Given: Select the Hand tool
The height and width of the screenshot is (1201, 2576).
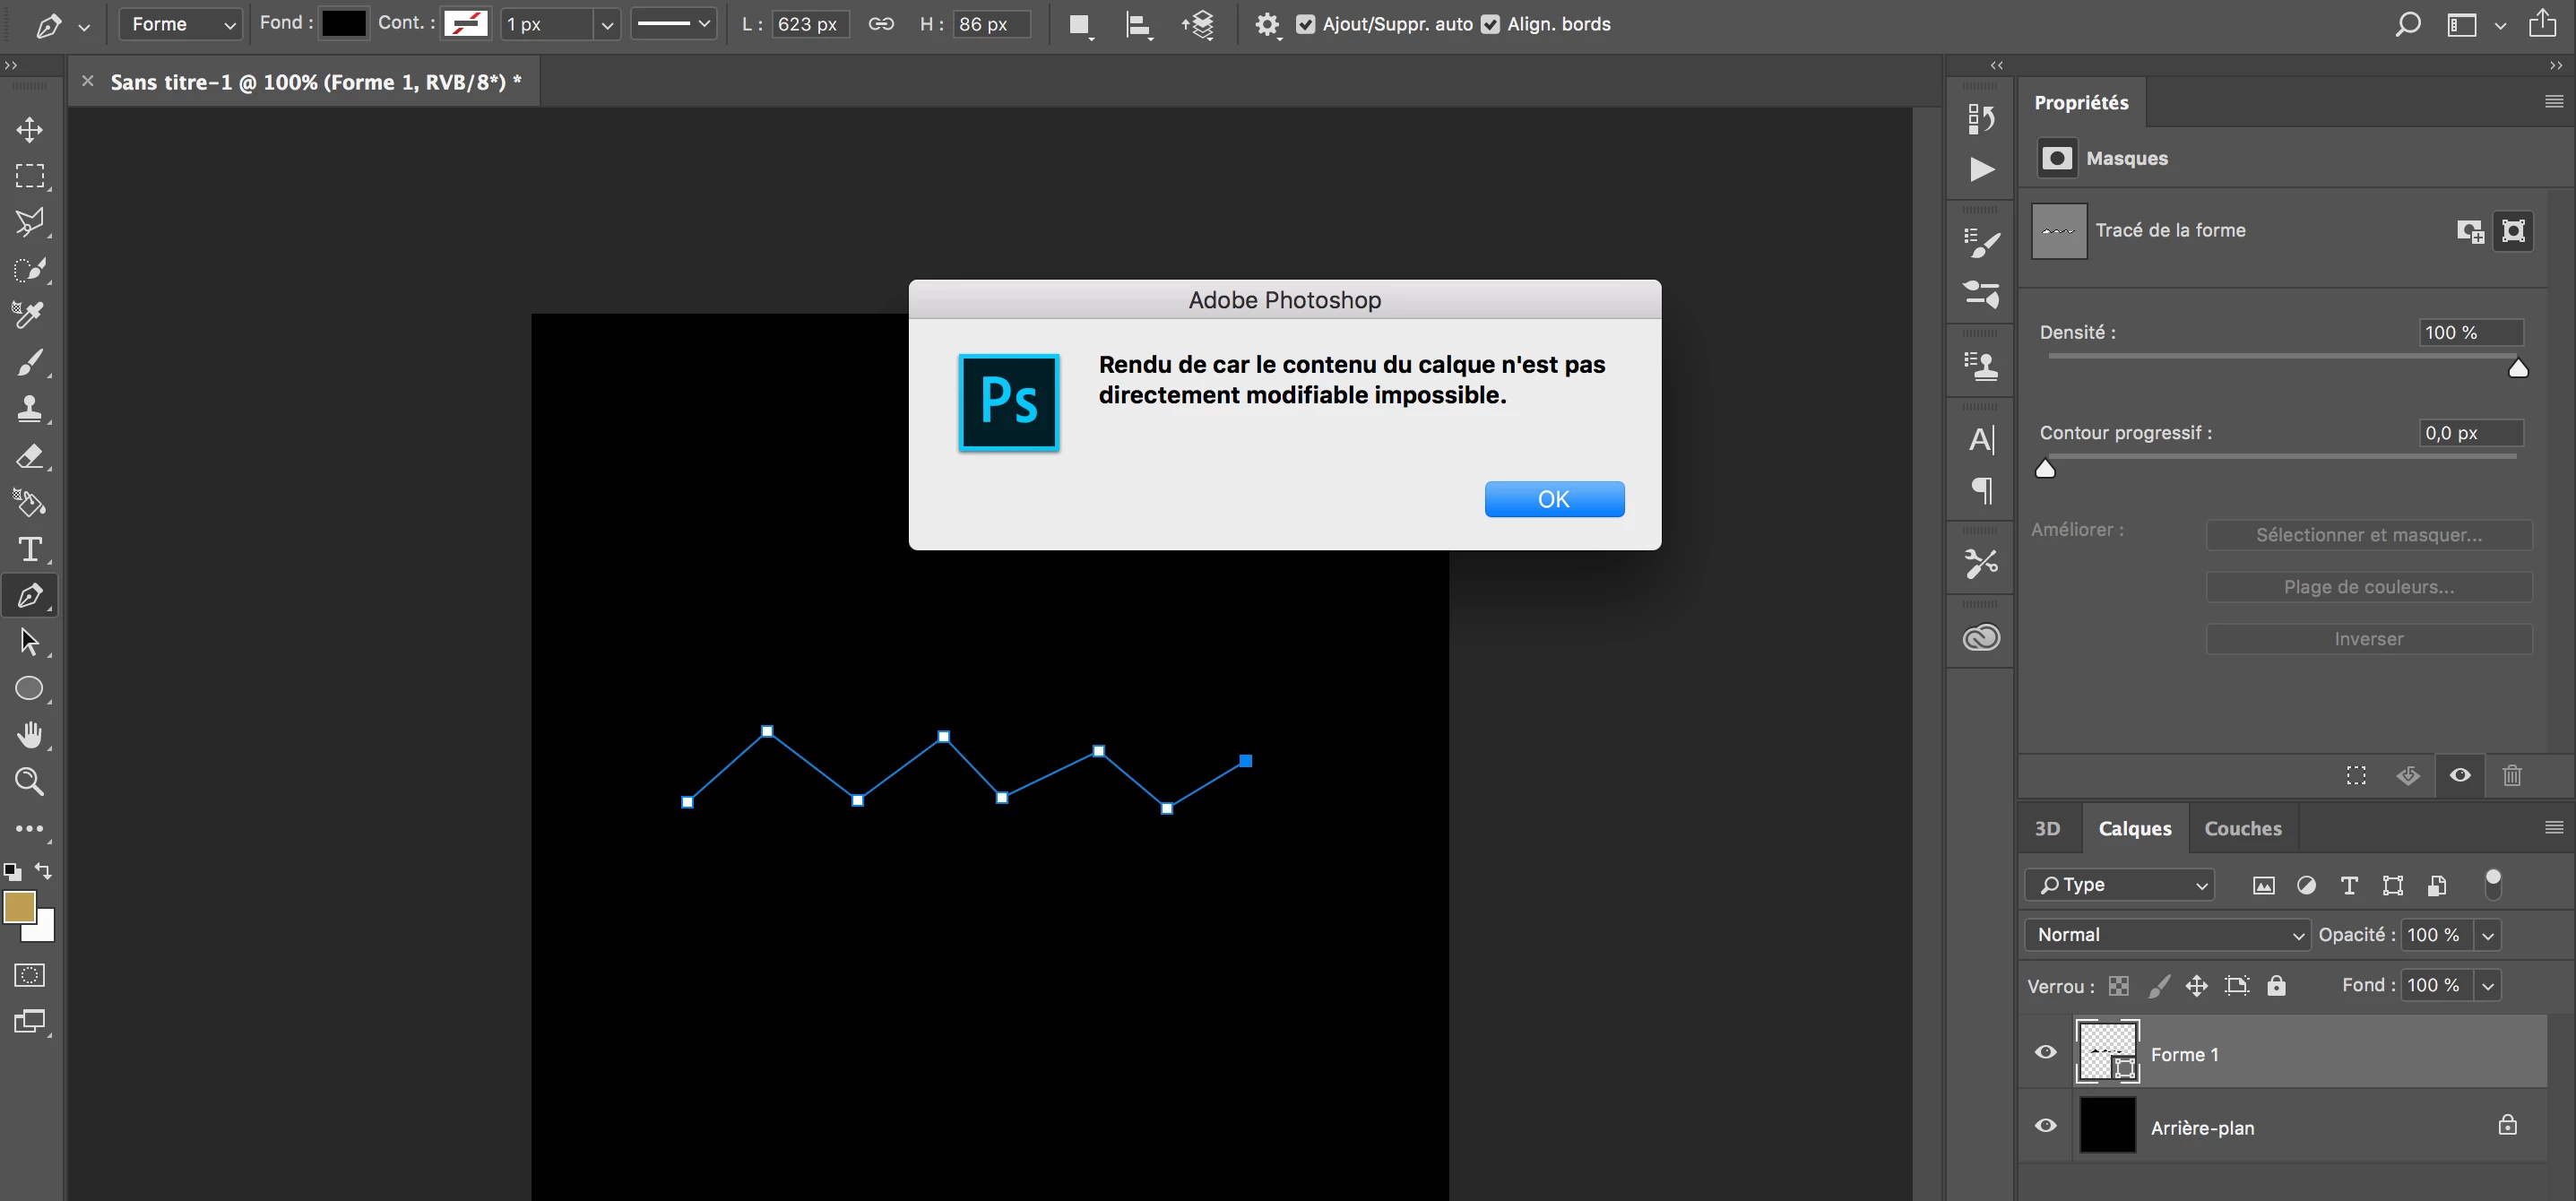Looking at the screenshot, I should (x=29, y=735).
